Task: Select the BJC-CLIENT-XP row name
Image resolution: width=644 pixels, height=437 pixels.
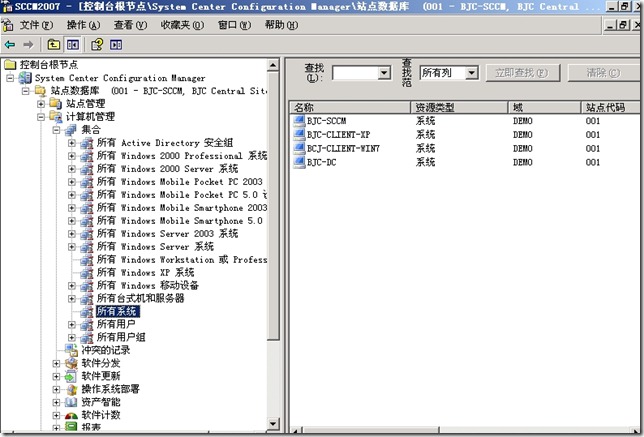Action: (338, 135)
